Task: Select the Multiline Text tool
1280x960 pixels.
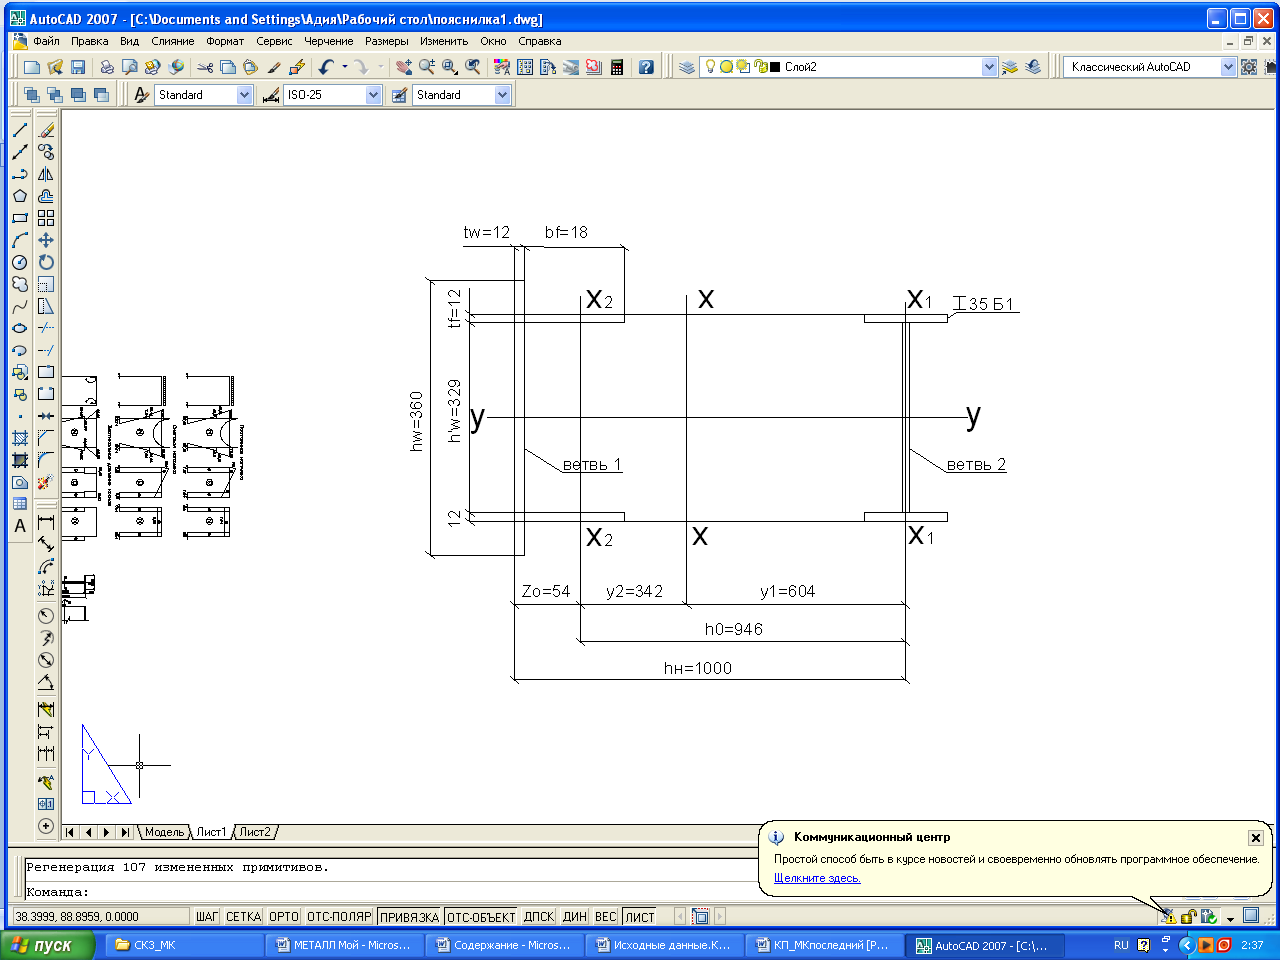Action: [x=19, y=526]
